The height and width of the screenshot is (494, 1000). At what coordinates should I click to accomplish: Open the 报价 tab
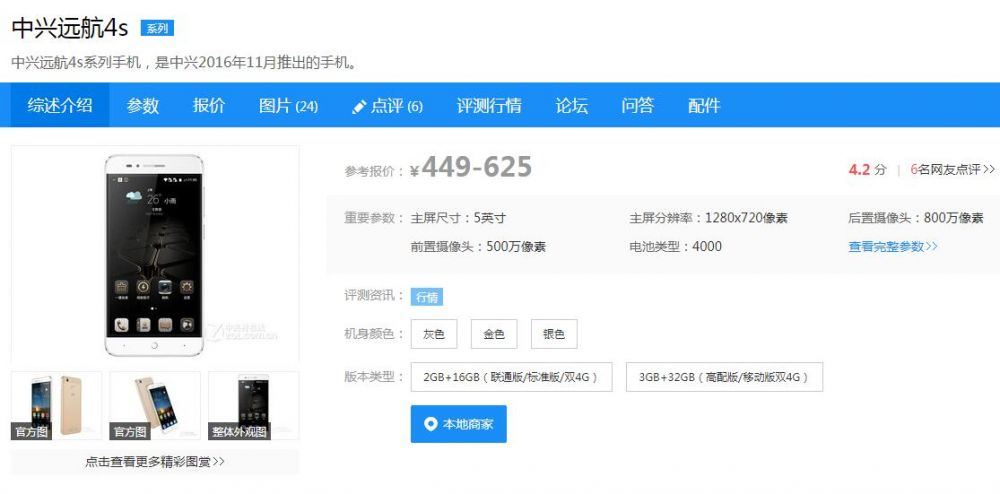pos(209,105)
